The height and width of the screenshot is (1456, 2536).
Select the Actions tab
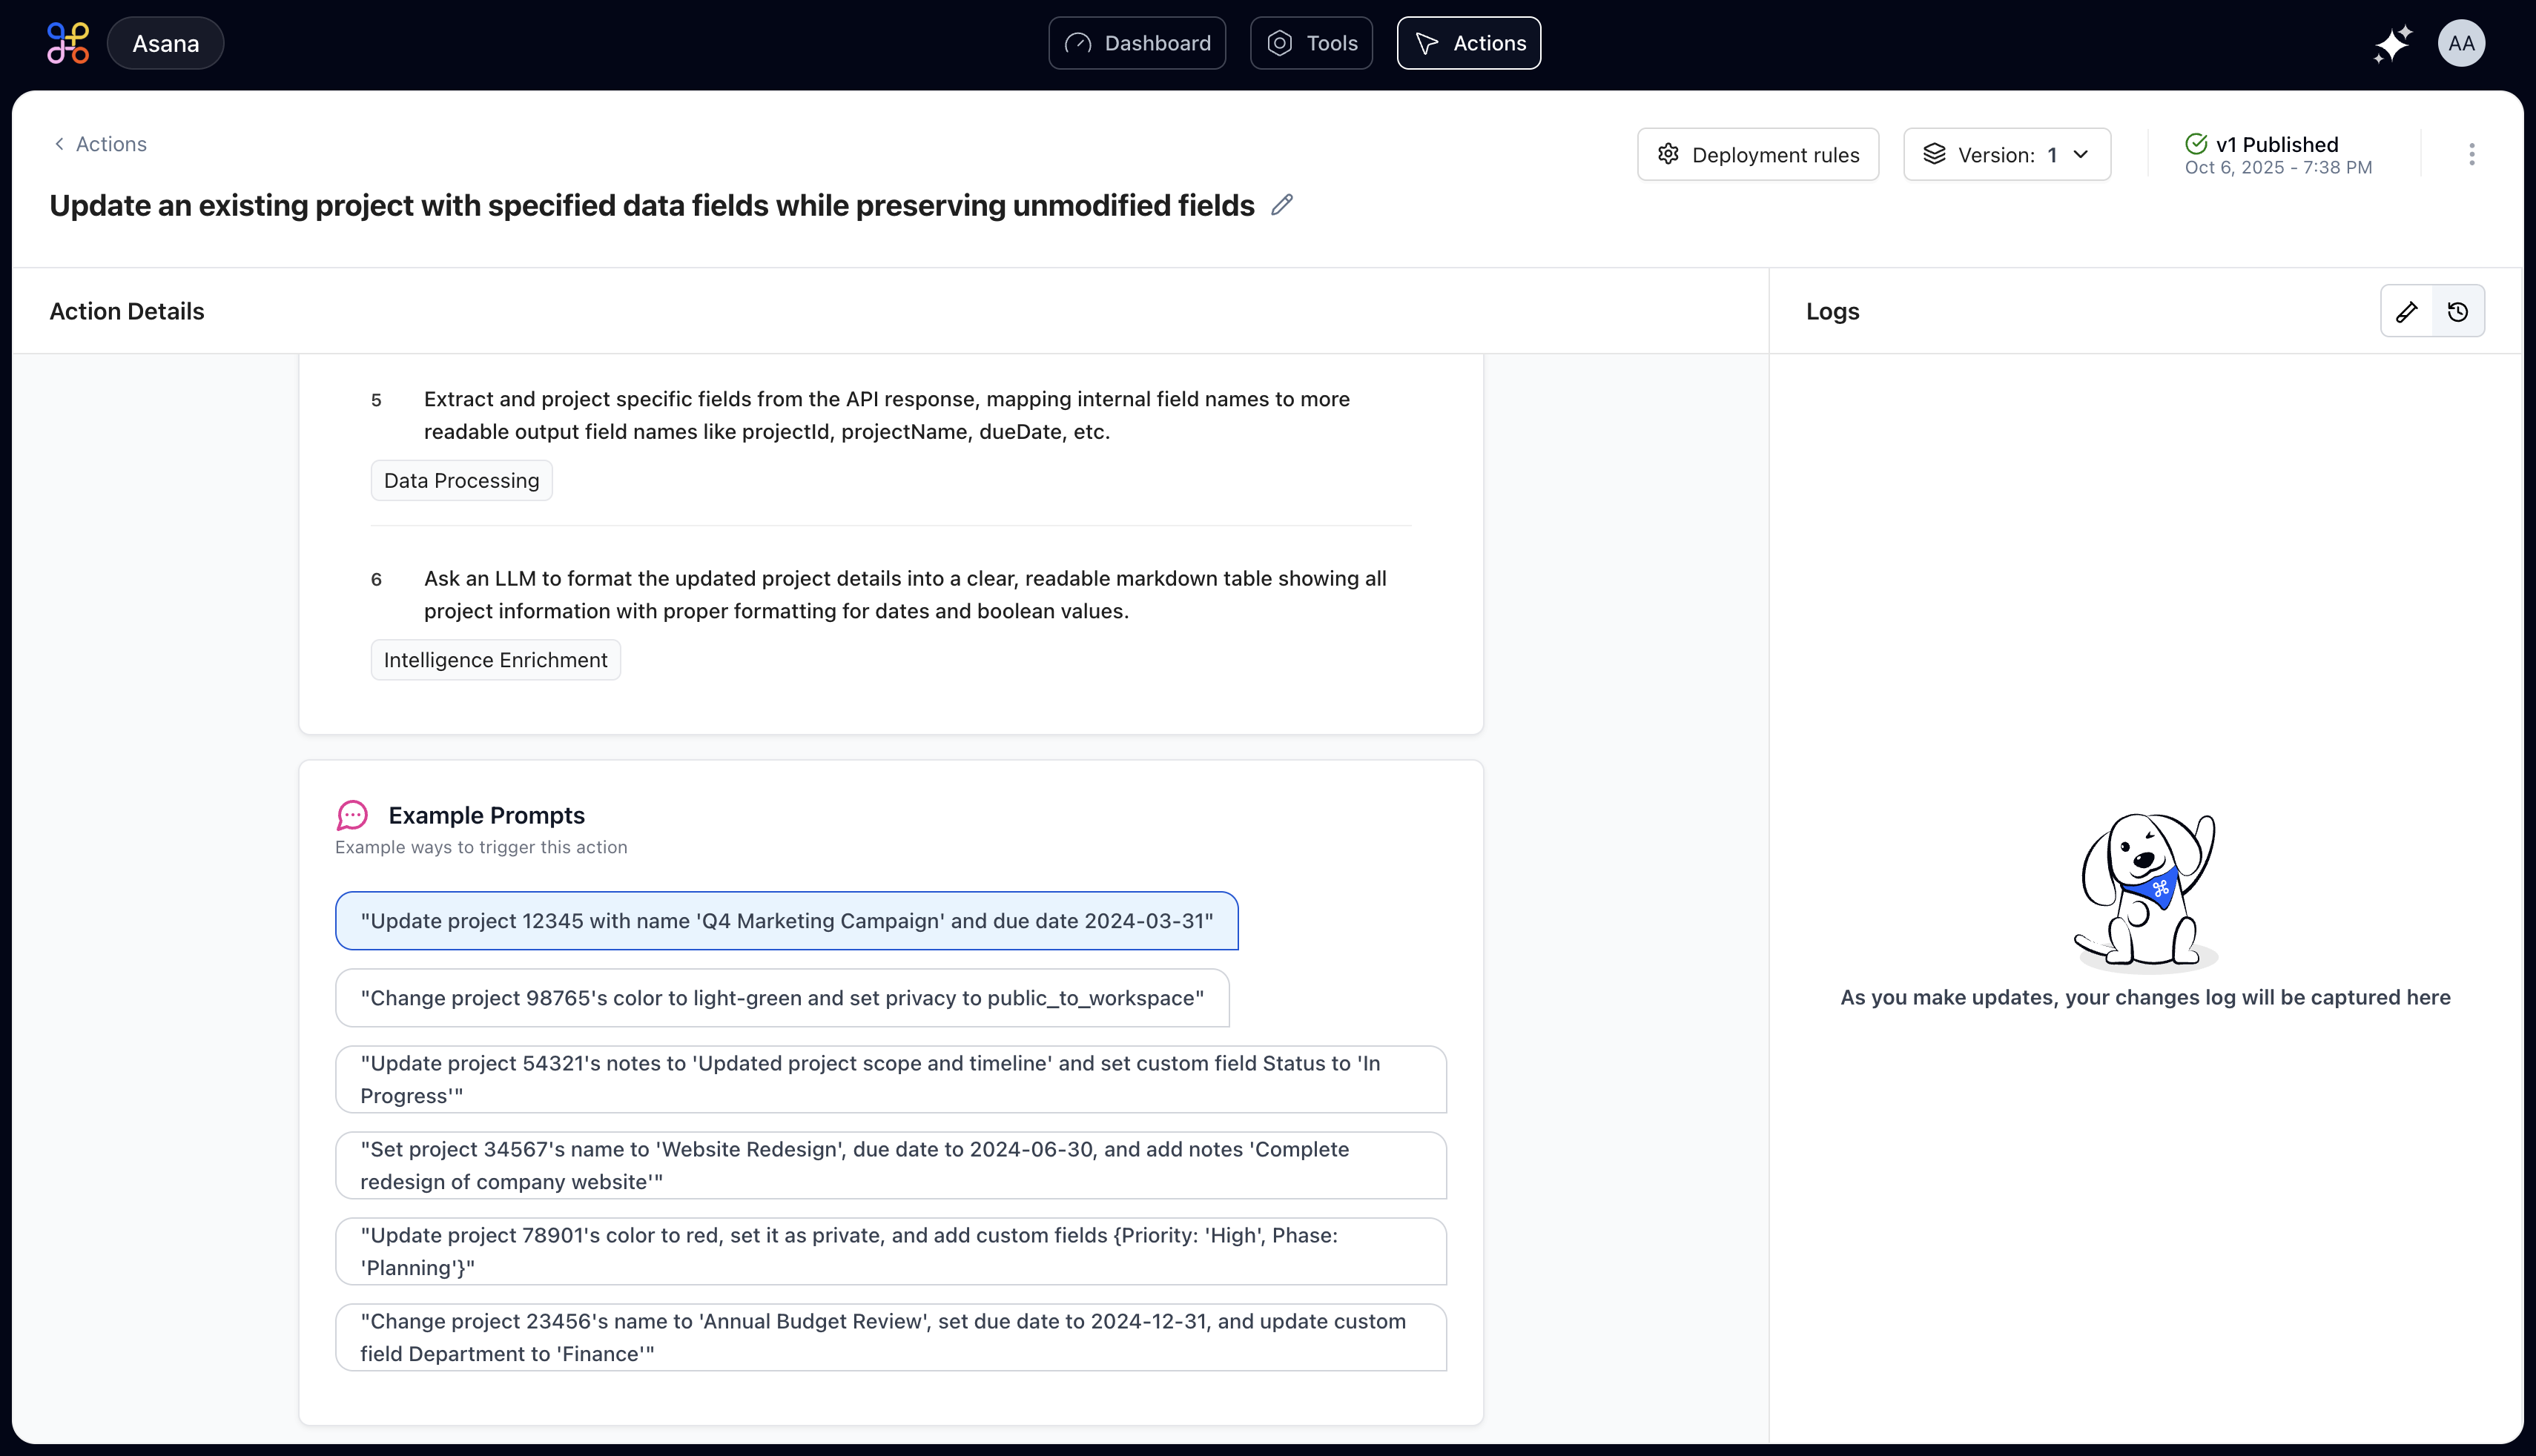[1469, 43]
